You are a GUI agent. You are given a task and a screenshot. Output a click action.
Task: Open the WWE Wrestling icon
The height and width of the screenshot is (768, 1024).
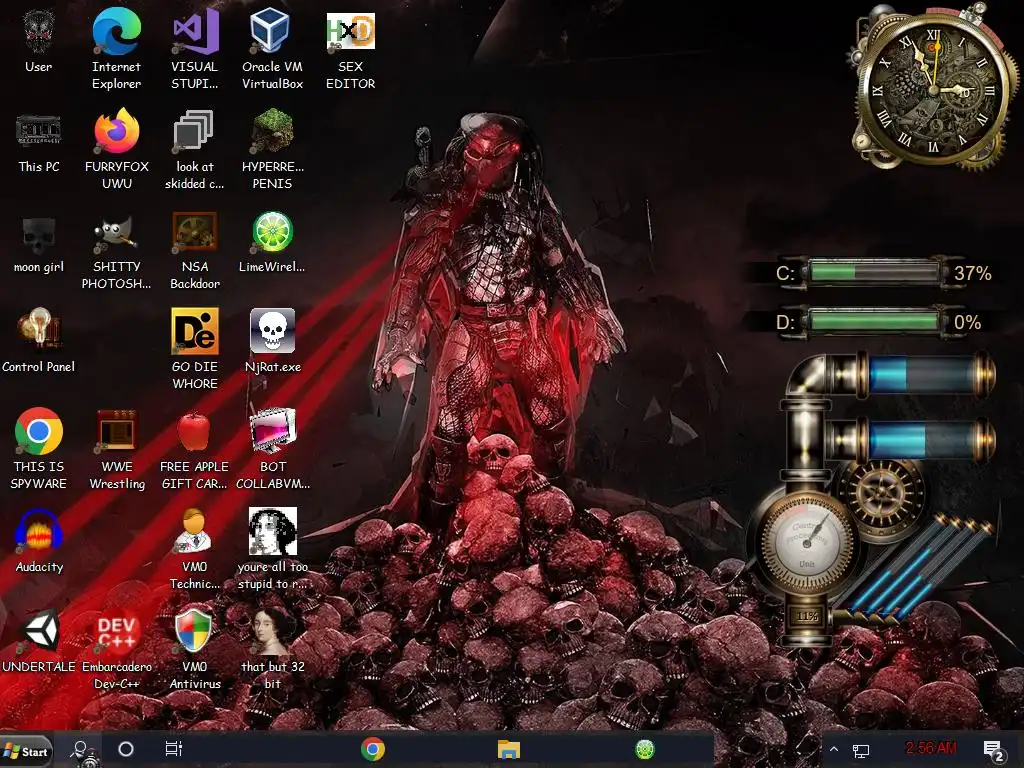click(116, 432)
